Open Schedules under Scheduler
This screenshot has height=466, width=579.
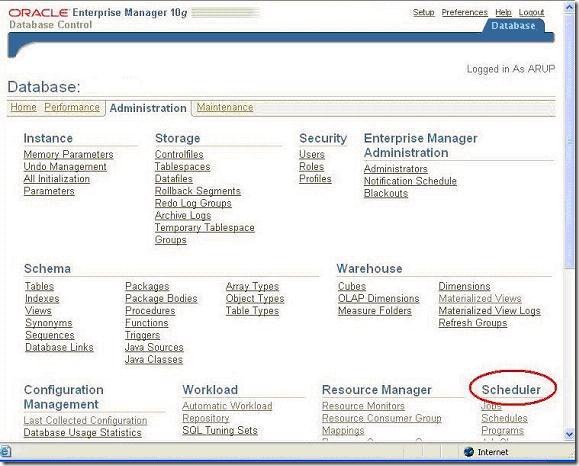(x=504, y=418)
